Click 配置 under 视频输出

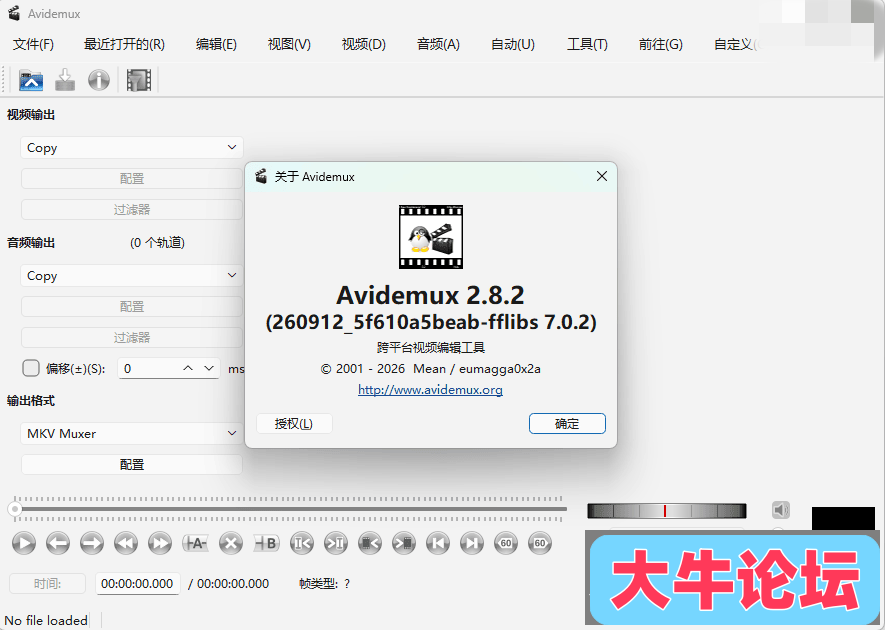(132, 178)
